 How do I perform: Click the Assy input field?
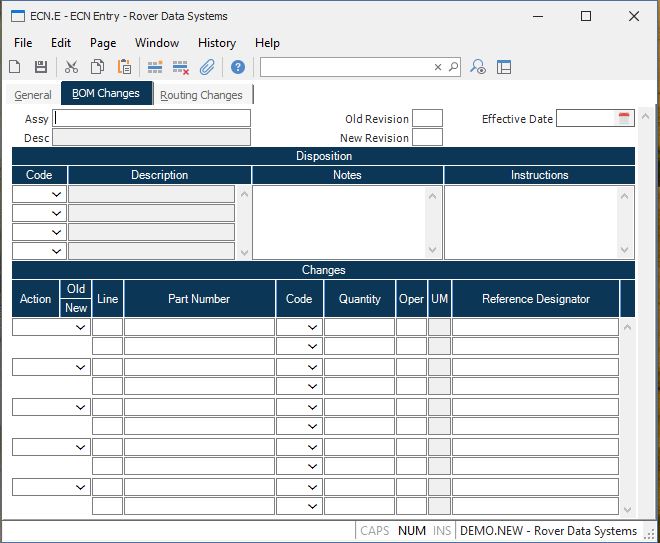click(x=152, y=118)
